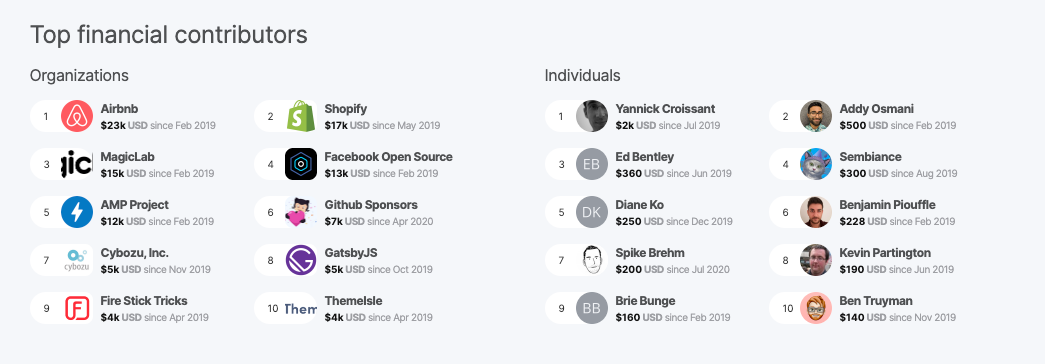The width and height of the screenshot is (1045, 364).
Task: Click Sembiance's cat avatar
Action: [x=816, y=164]
